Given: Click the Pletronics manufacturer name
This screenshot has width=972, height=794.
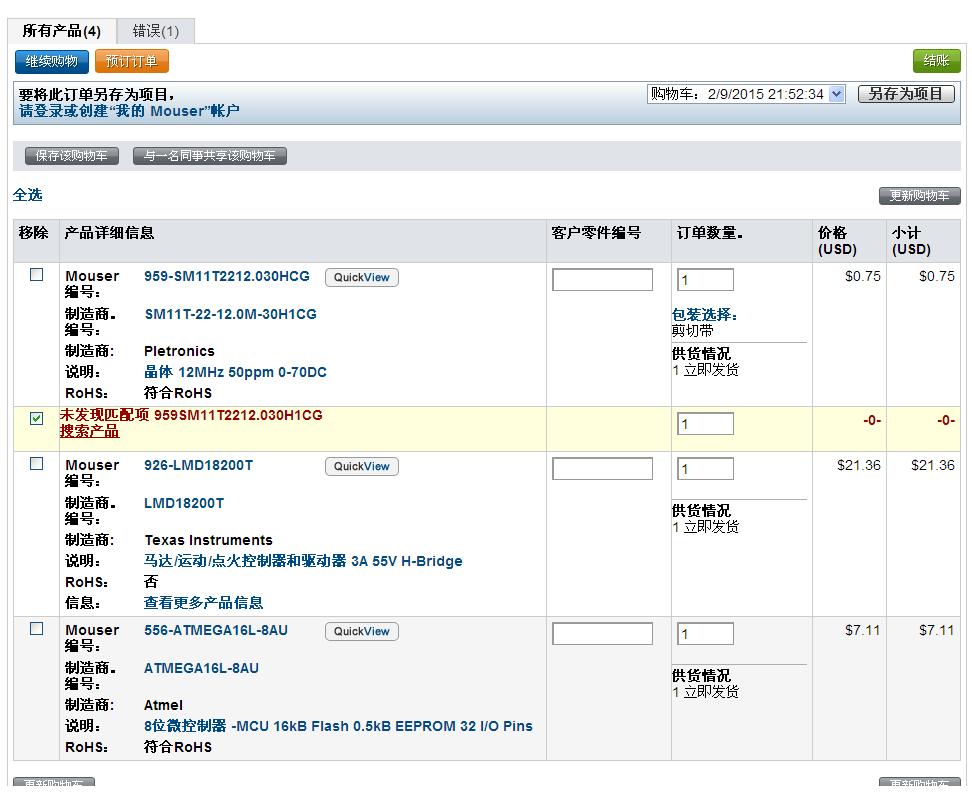Looking at the screenshot, I should click(179, 351).
